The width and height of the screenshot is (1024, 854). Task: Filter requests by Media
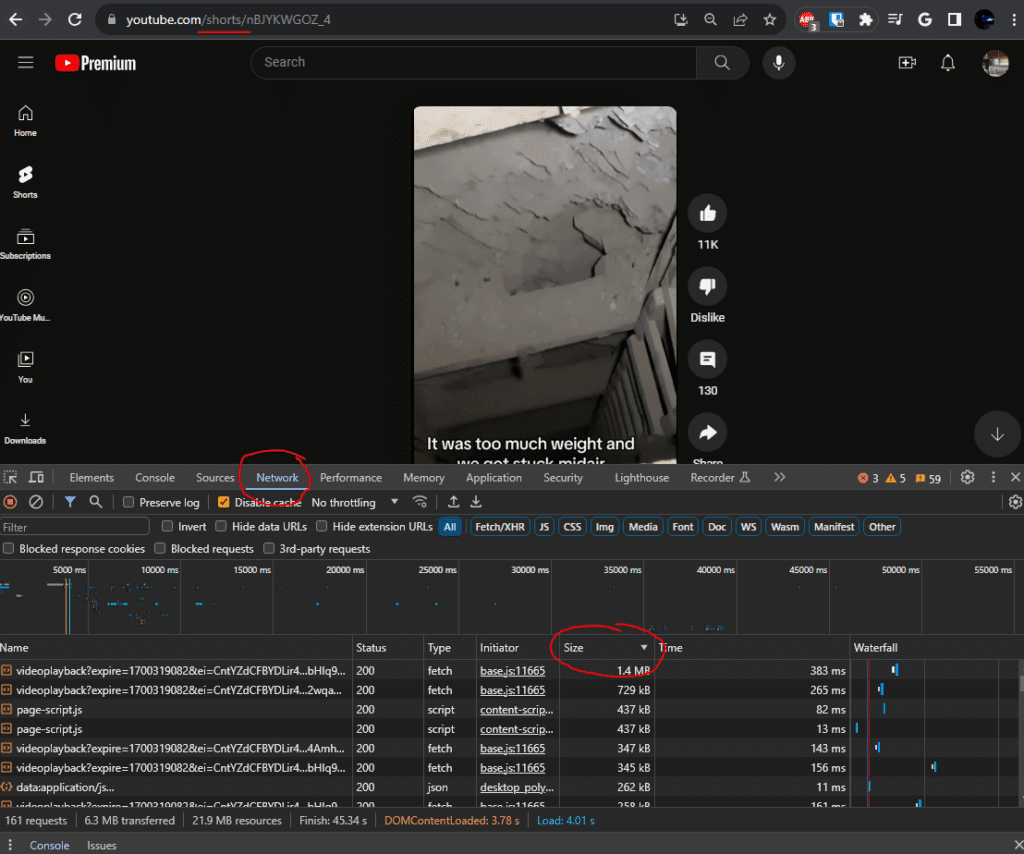(x=643, y=527)
